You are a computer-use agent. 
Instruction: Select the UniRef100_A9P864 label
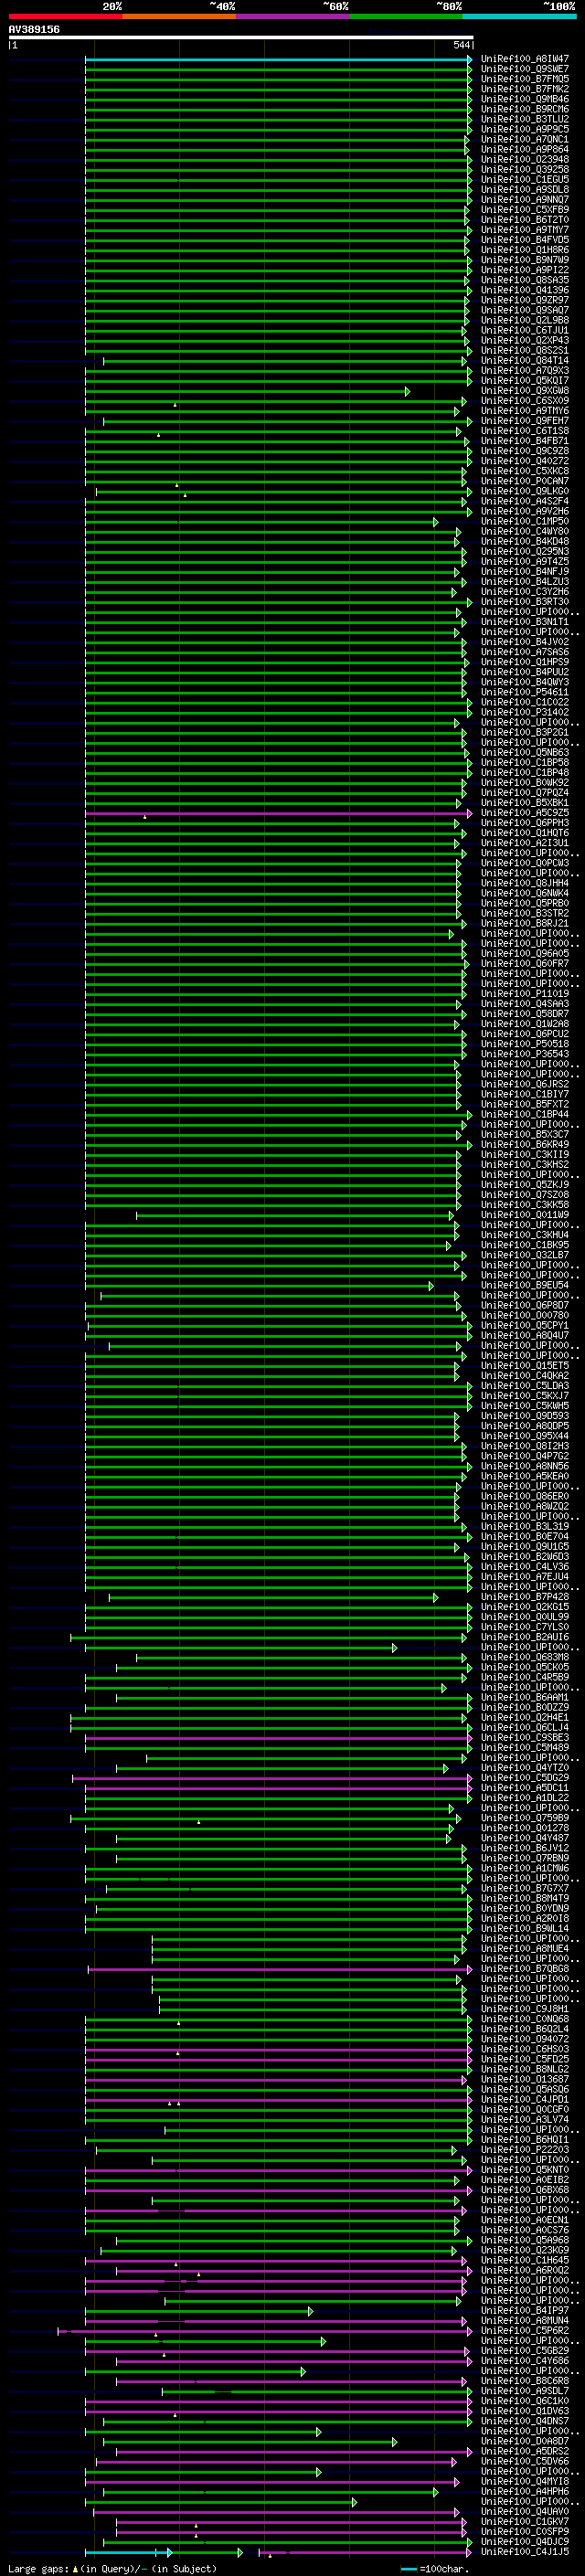pyautogui.click(x=525, y=149)
